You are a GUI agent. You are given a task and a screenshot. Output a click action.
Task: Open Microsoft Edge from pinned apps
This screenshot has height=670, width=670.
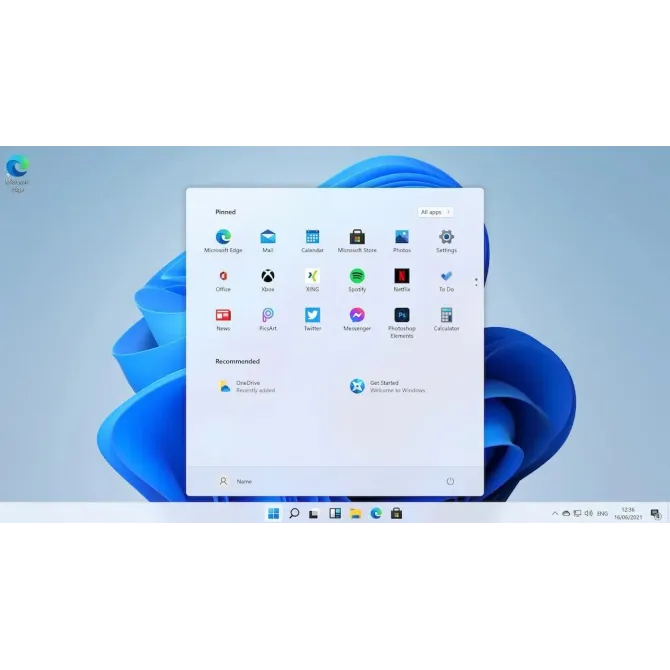point(223,241)
